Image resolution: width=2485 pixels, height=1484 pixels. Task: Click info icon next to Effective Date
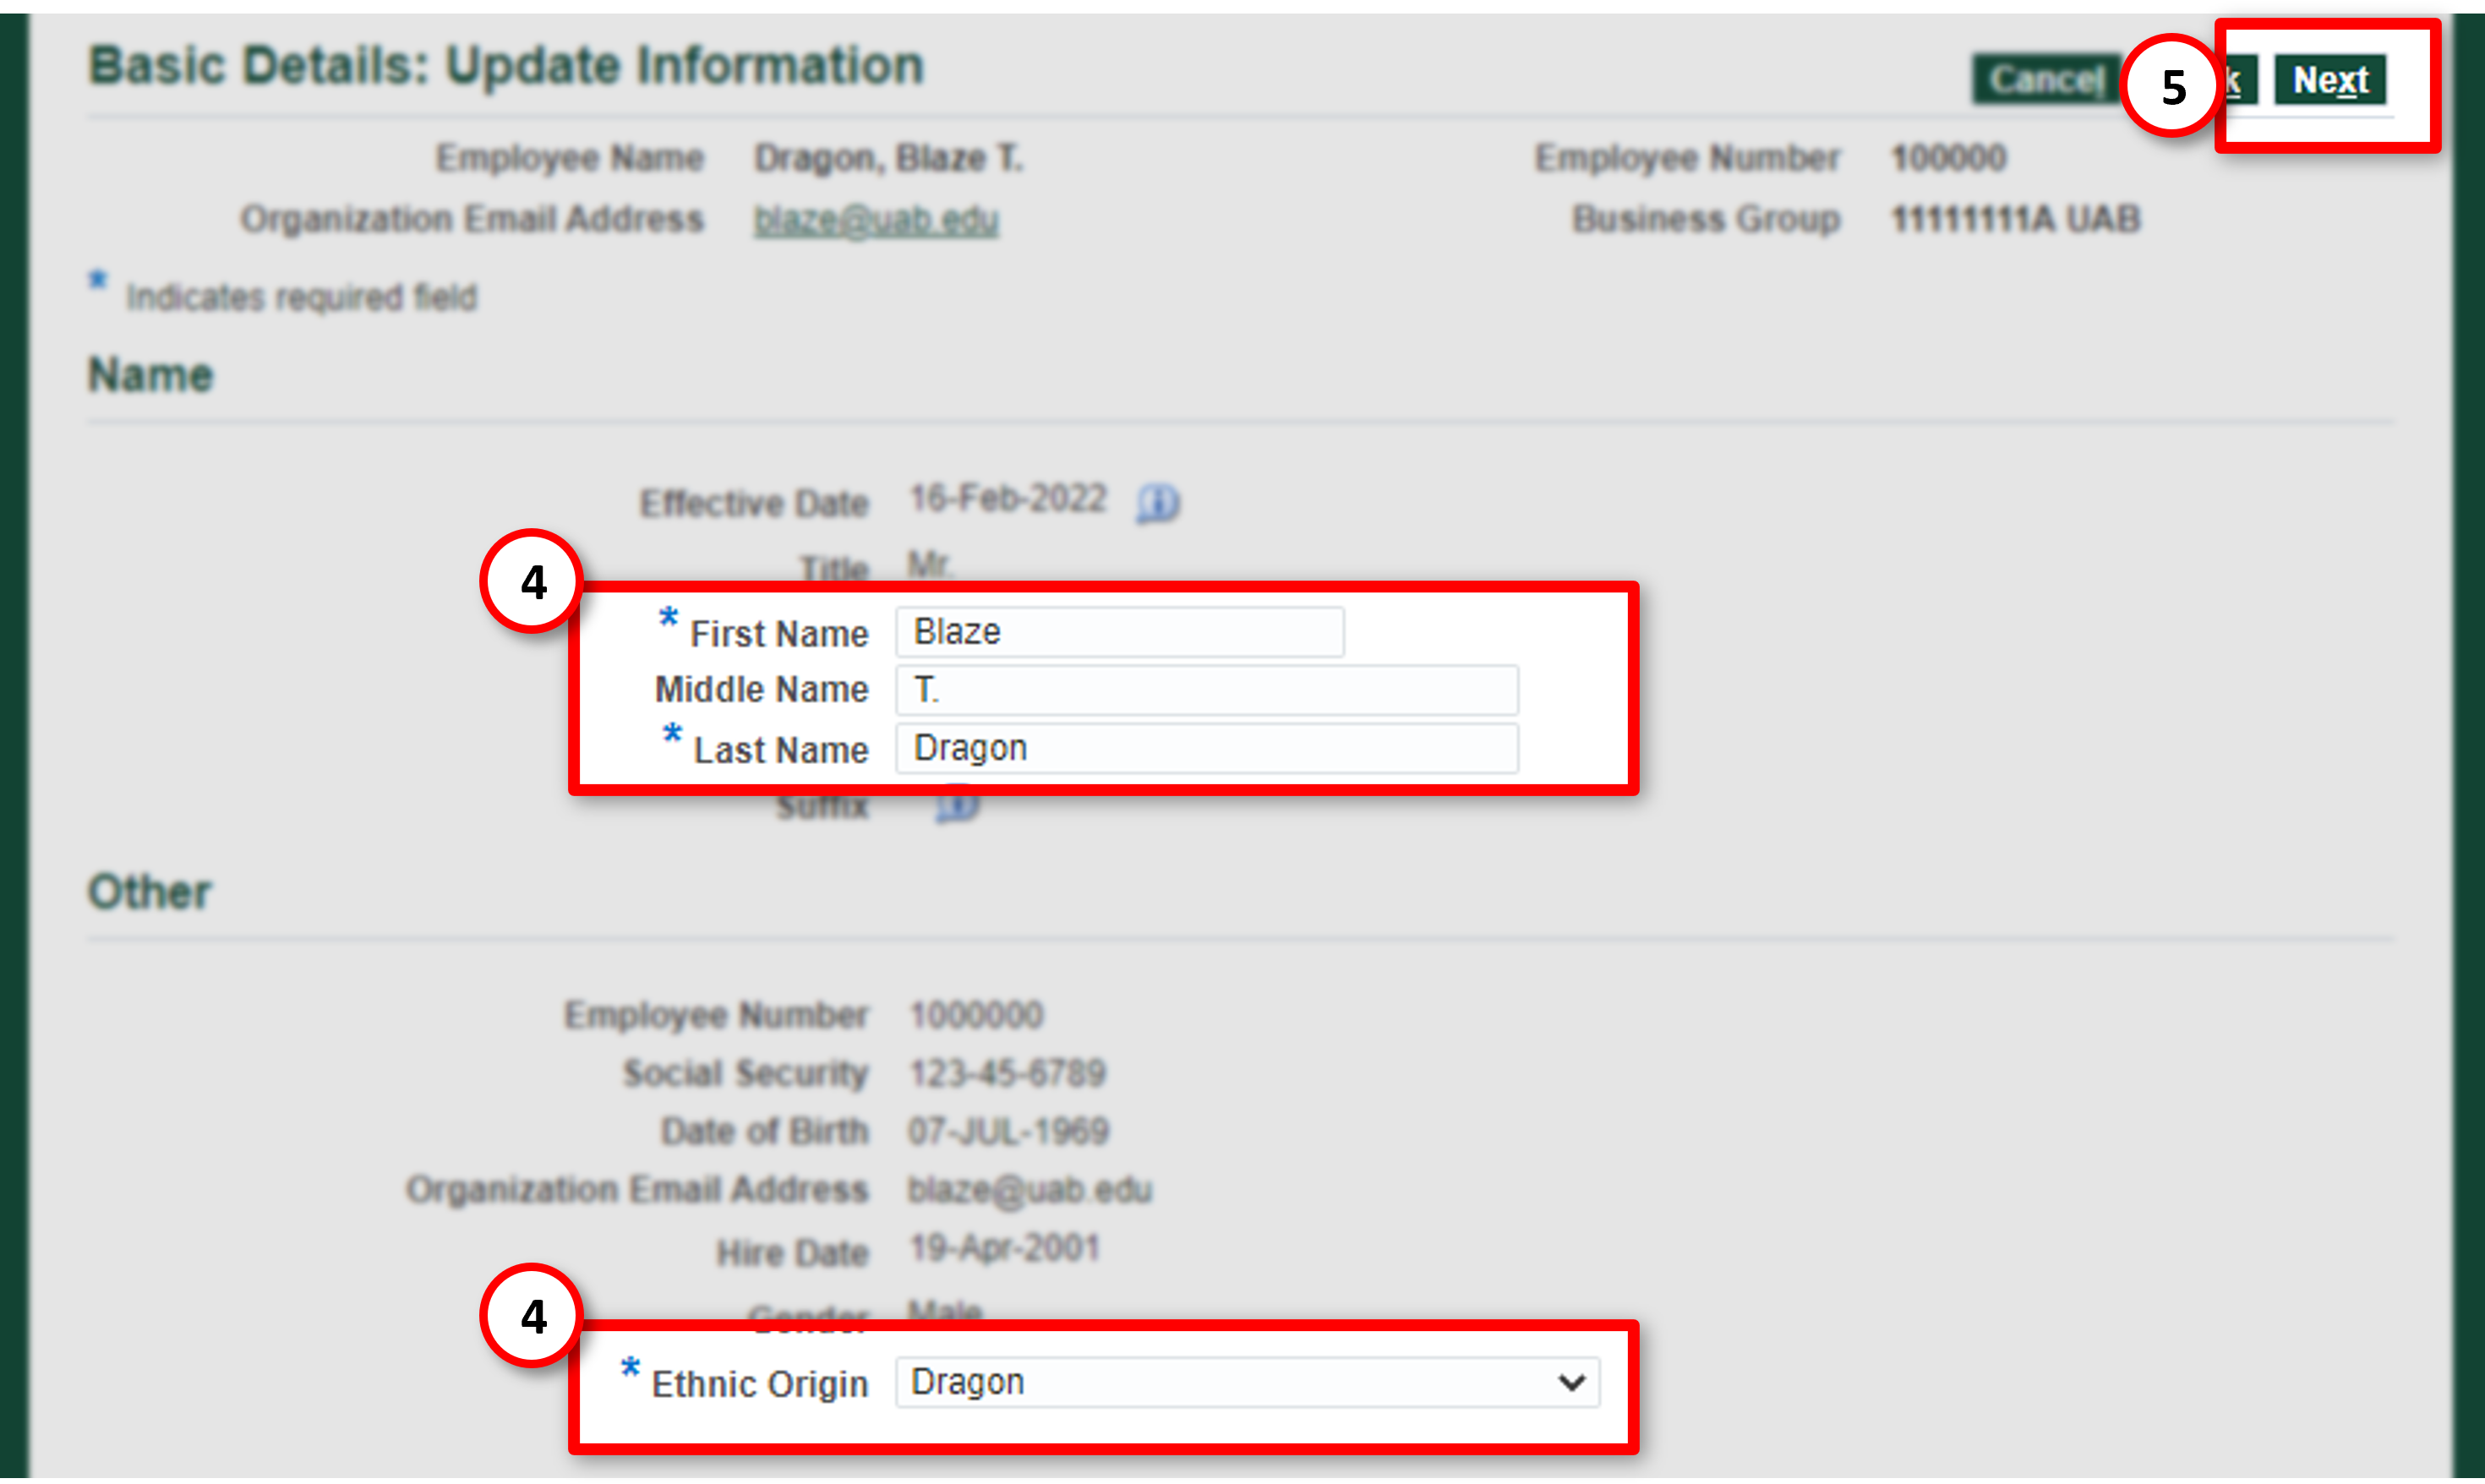[x=1158, y=502]
